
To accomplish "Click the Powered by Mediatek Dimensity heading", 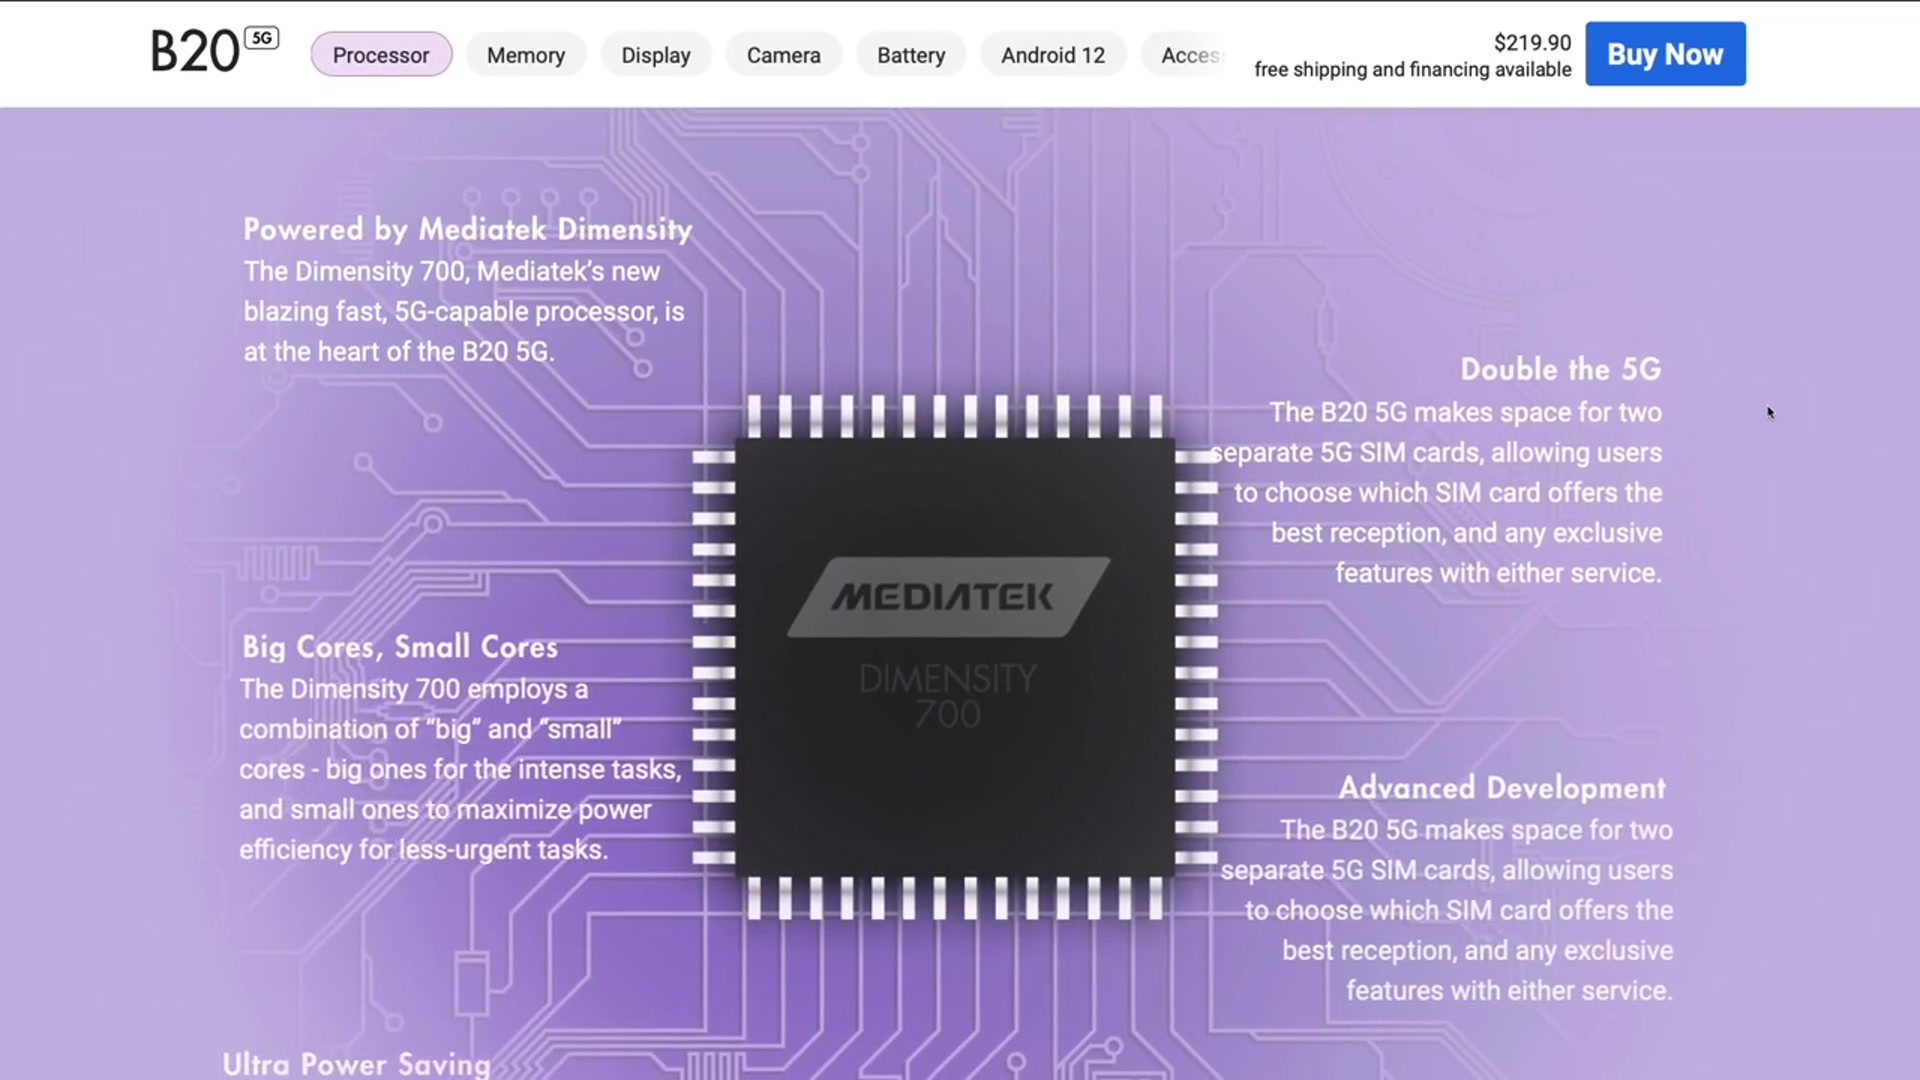I will [468, 229].
